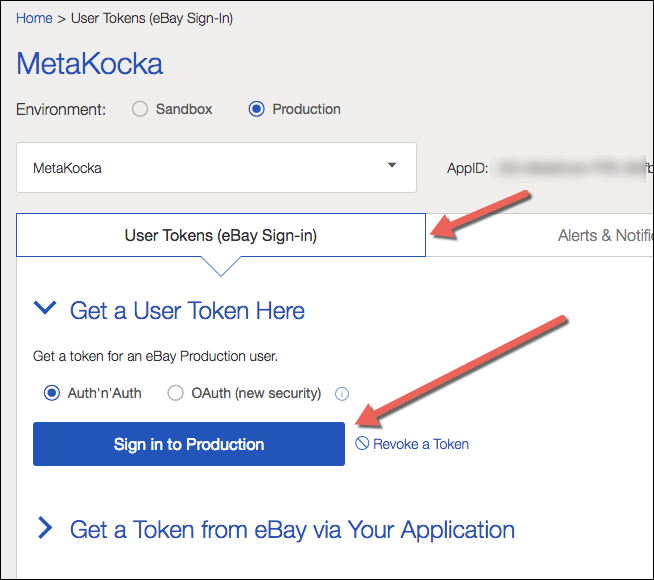Open the Alerts & Notifications tab

tap(606, 236)
